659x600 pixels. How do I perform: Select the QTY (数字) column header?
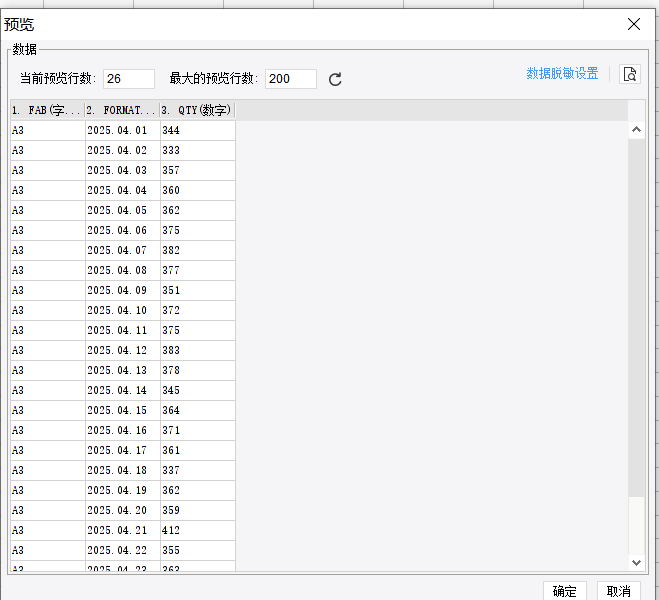coord(198,111)
